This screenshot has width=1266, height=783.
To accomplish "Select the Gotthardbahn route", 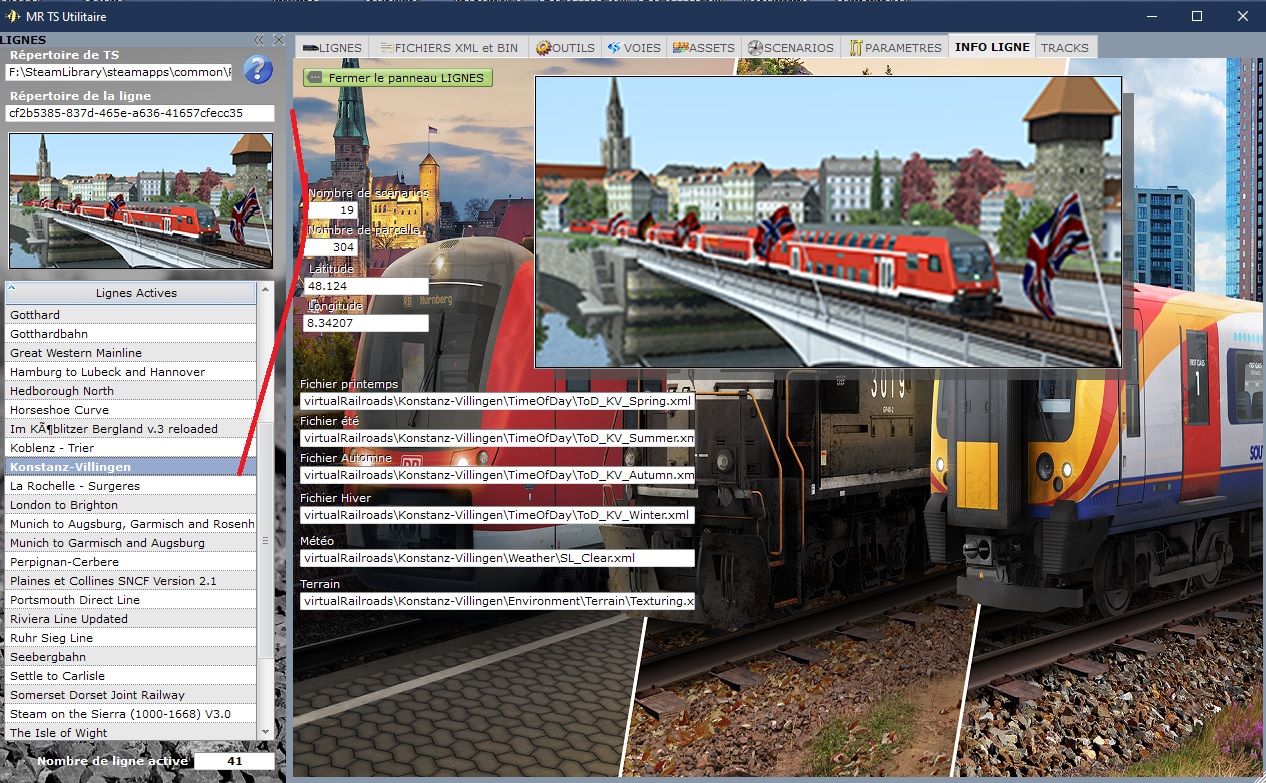I will pos(130,334).
